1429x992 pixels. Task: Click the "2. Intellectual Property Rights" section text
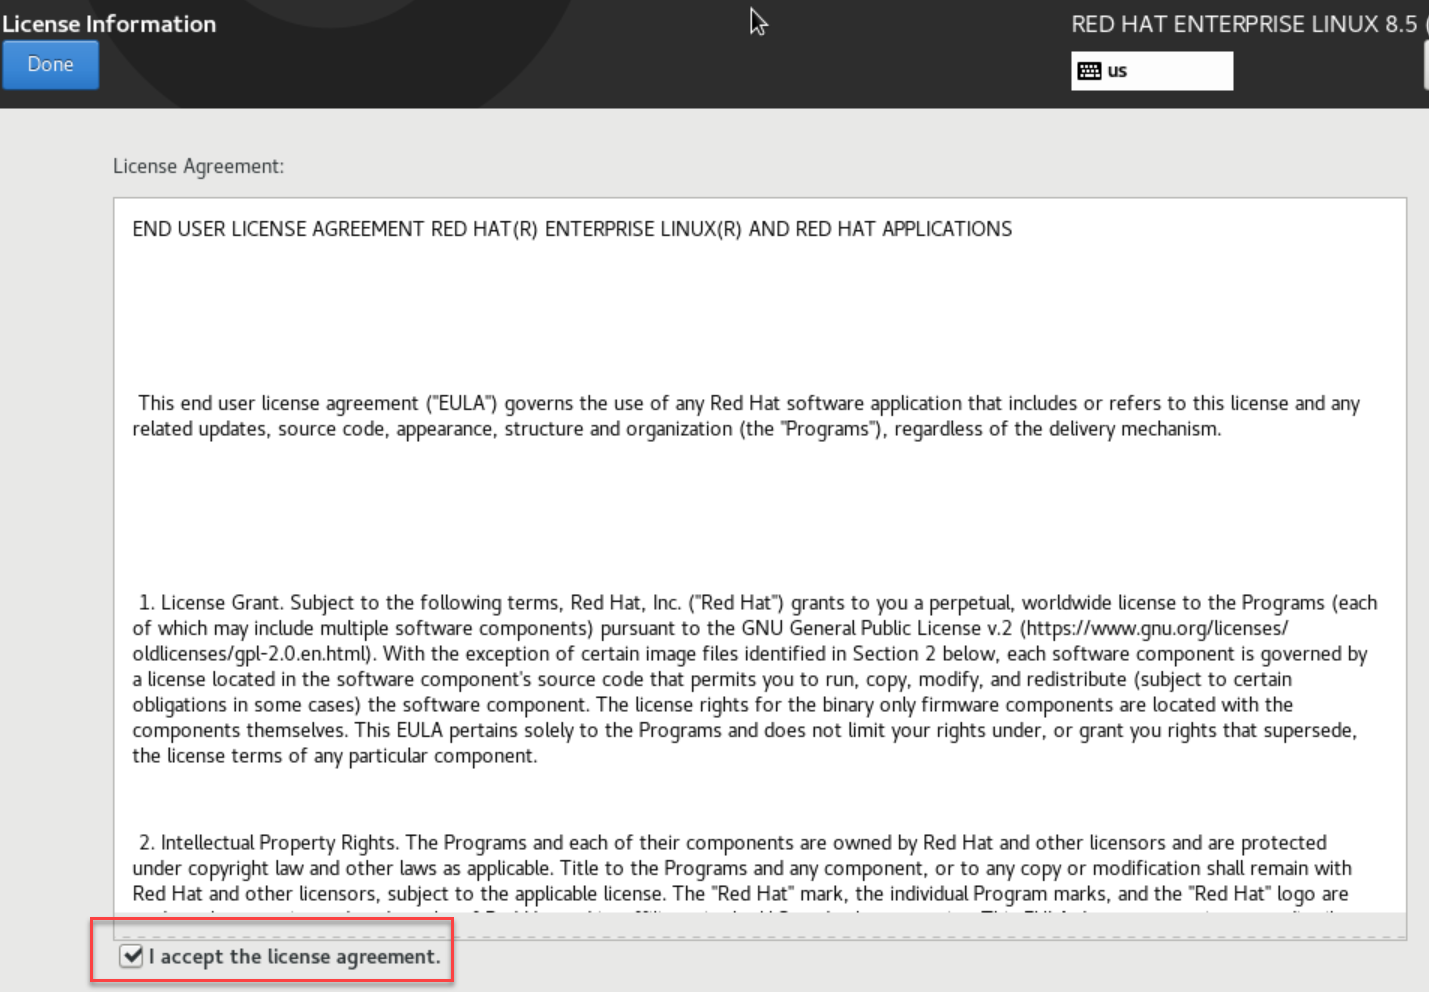[280, 842]
